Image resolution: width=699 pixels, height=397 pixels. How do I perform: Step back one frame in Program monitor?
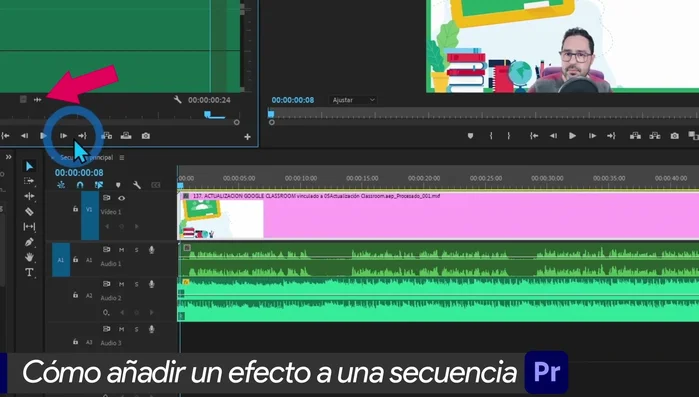point(553,136)
